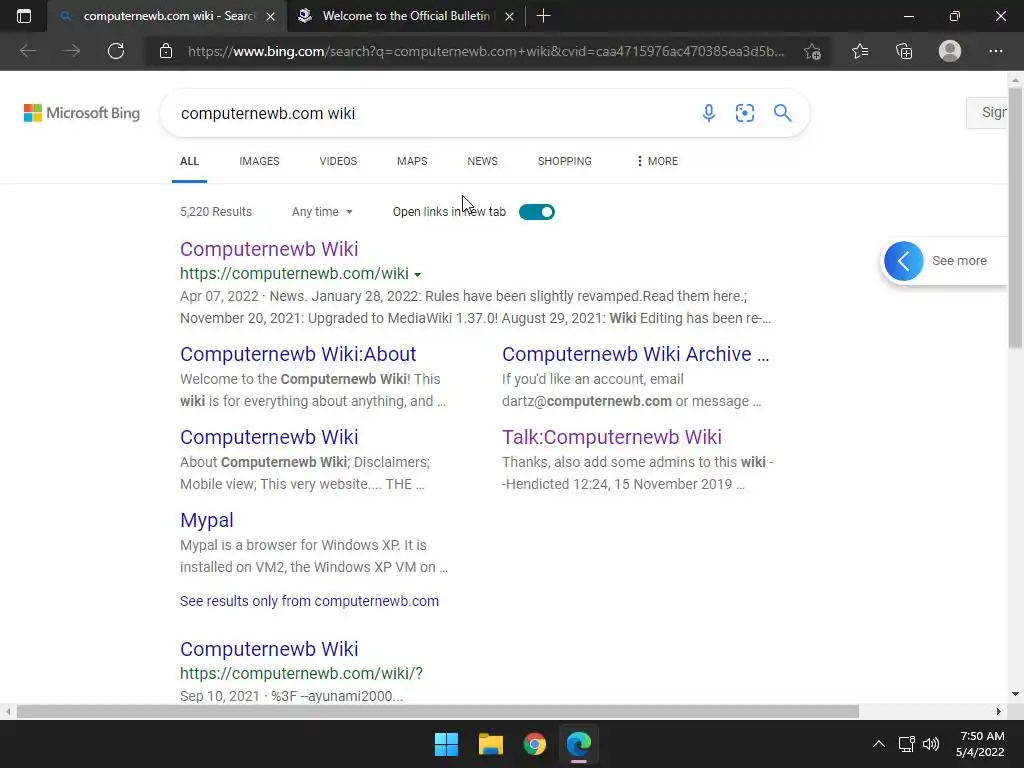Refresh the page with the reload icon

click(116, 51)
